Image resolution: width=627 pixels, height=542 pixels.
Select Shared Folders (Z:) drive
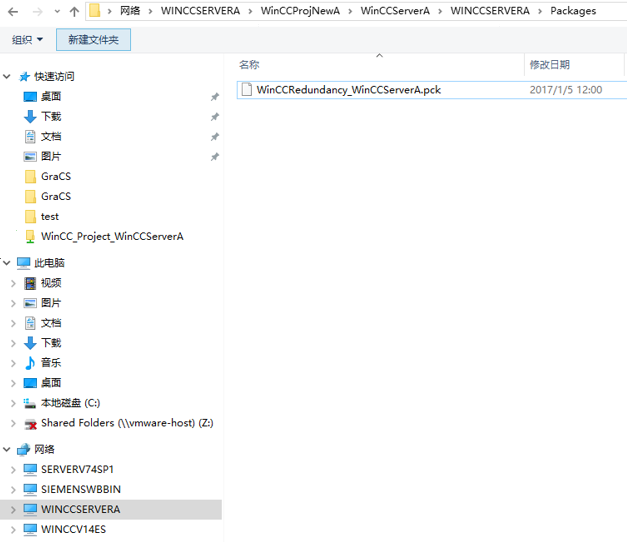(x=127, y=423)
